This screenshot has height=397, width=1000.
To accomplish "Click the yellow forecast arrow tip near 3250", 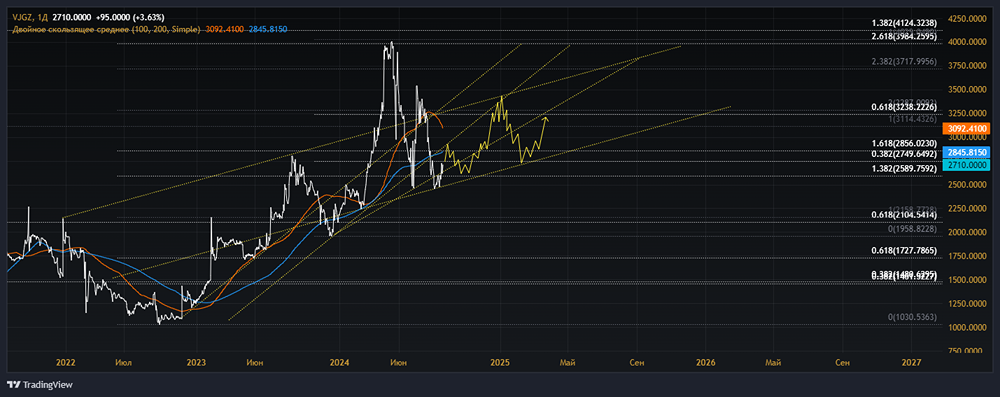I will pyautogui.click(x=545, y=118).
